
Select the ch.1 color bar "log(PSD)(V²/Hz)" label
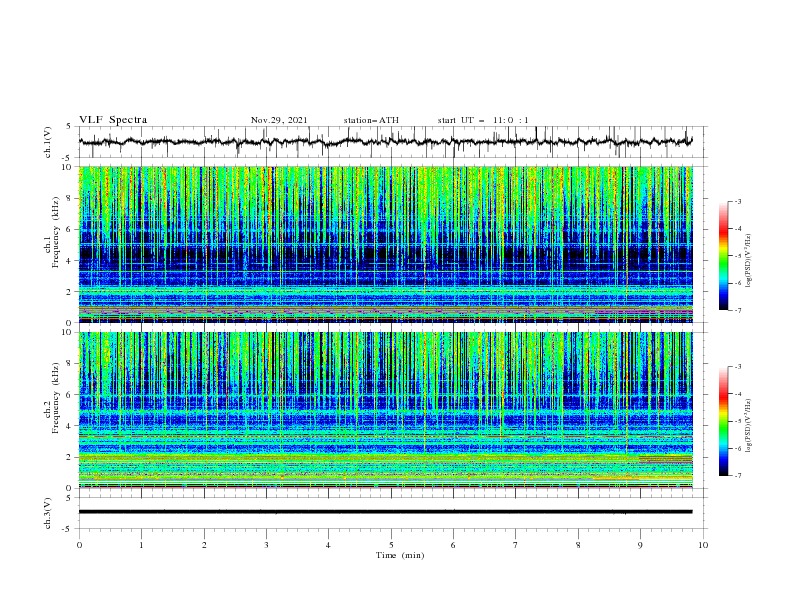tap(748, 261)
